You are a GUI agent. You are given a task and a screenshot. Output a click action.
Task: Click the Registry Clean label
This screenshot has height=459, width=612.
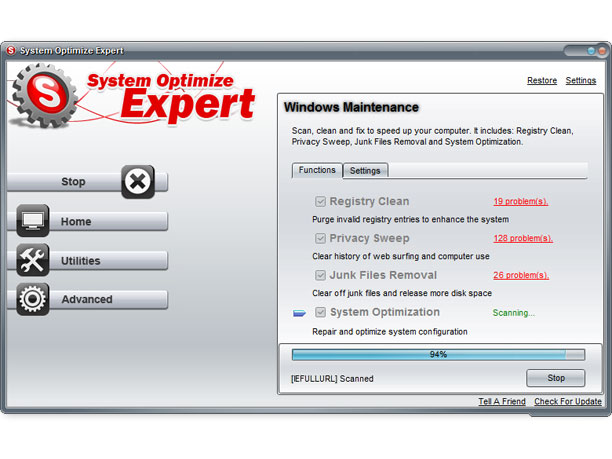[x=369, y=201]
